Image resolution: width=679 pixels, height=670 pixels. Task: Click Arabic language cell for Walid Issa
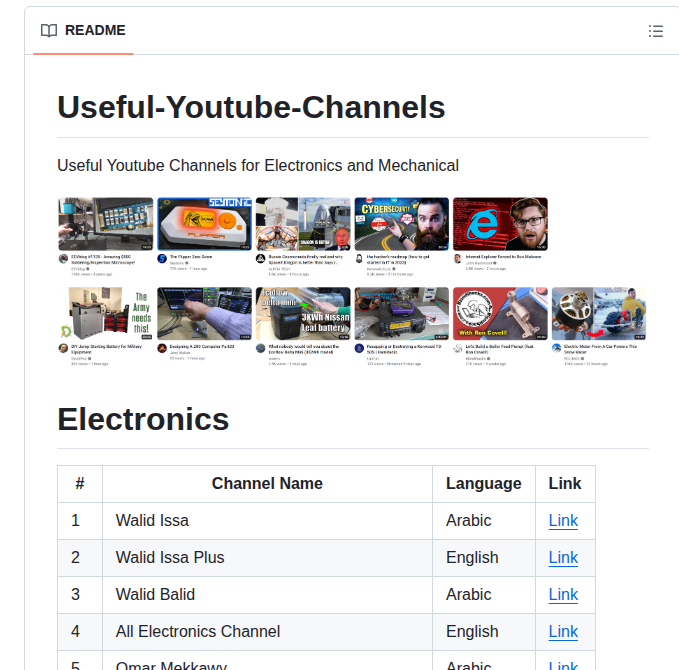[x=484, y=521]
